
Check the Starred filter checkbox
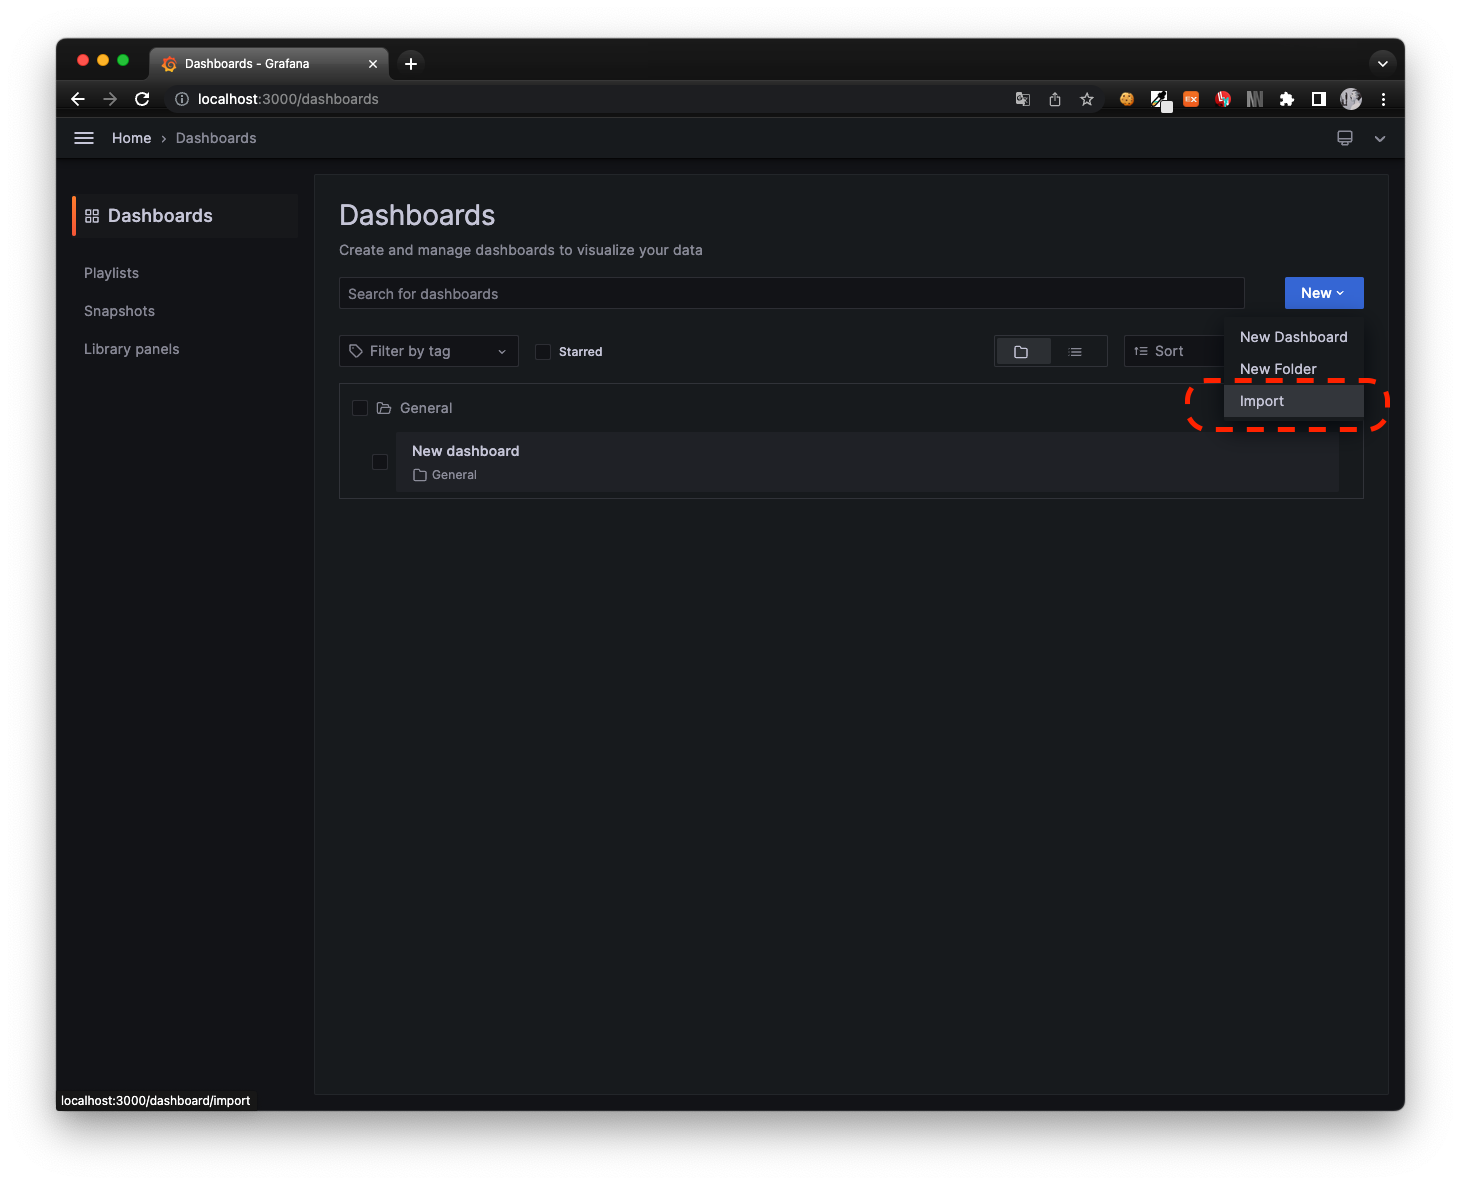(543, 352)
